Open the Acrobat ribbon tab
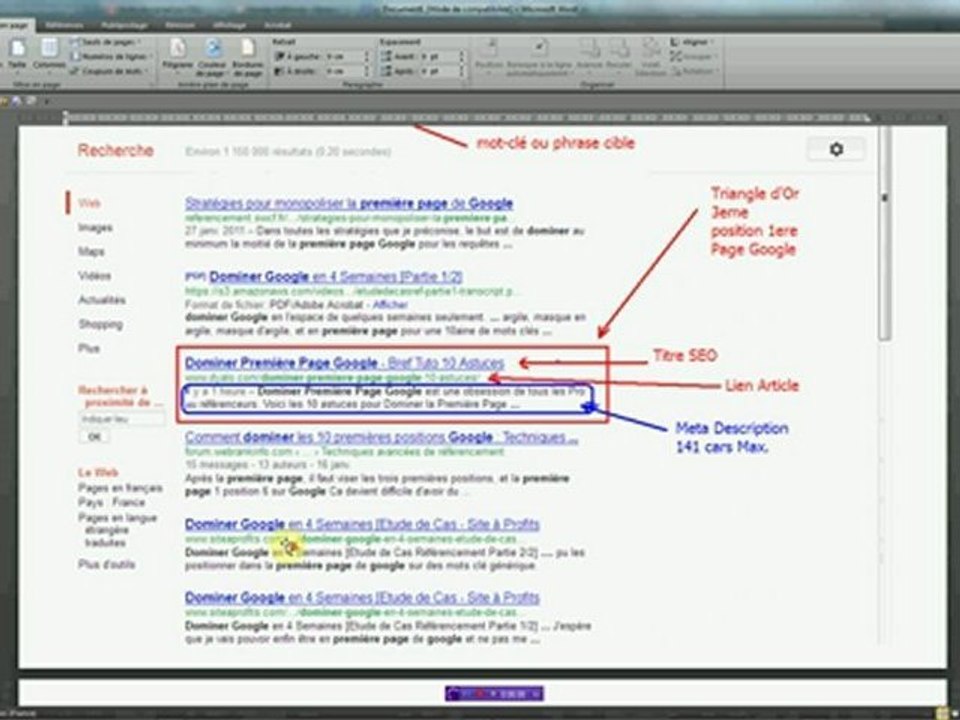960x720 pixels. point(277,26)
